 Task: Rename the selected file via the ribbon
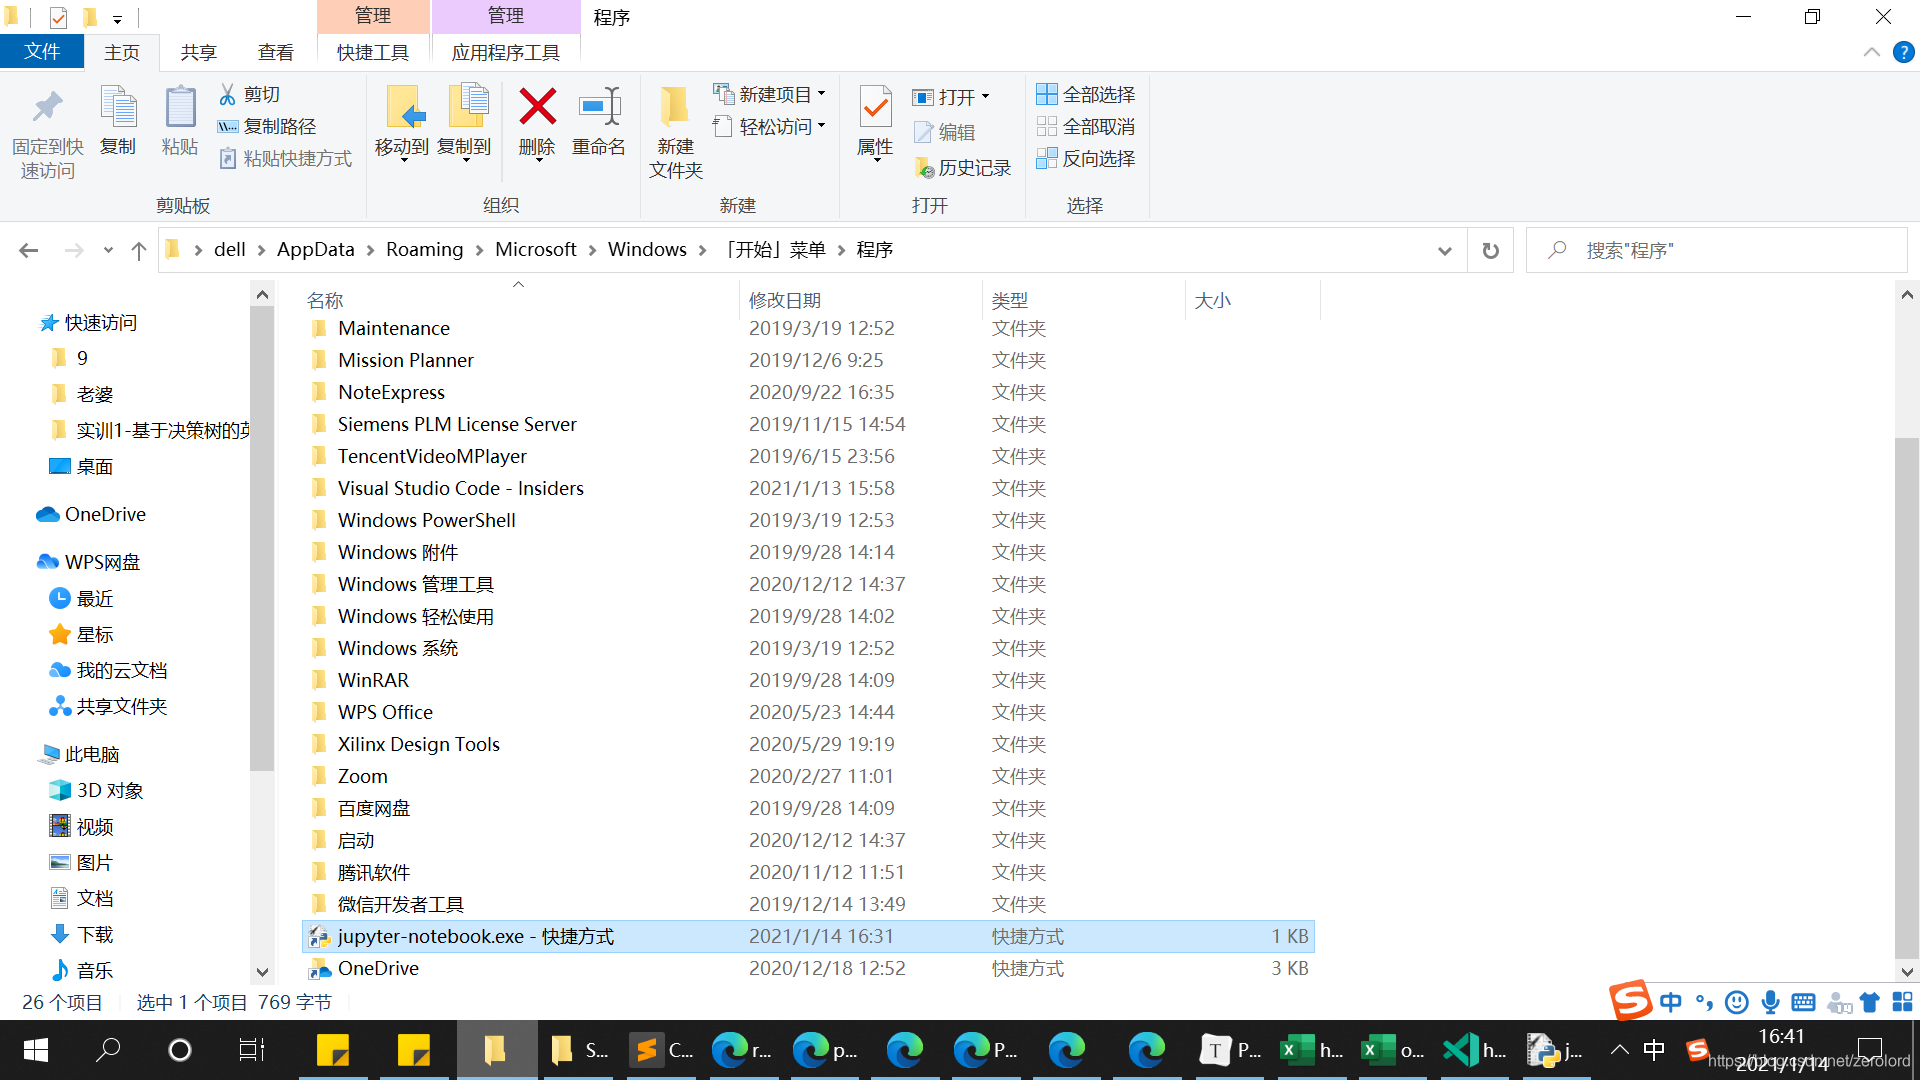tap(599, 122)
